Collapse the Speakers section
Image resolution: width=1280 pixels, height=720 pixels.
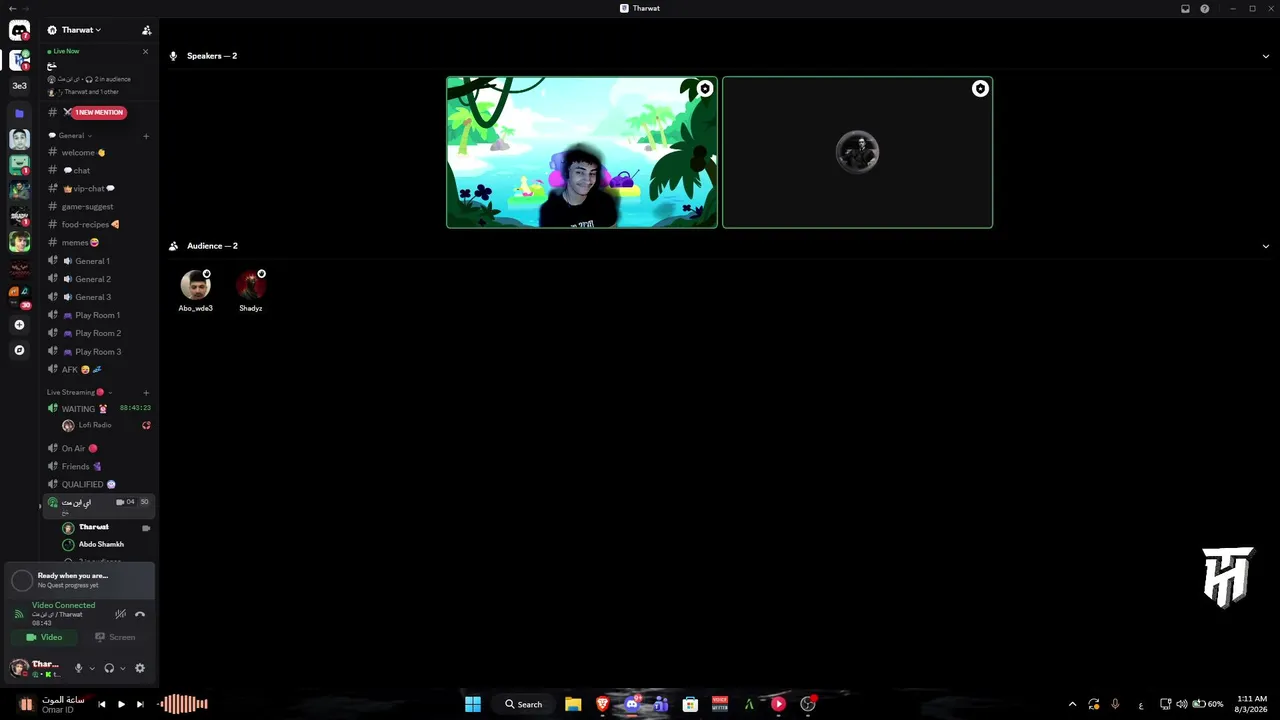tap(1265, 56)
